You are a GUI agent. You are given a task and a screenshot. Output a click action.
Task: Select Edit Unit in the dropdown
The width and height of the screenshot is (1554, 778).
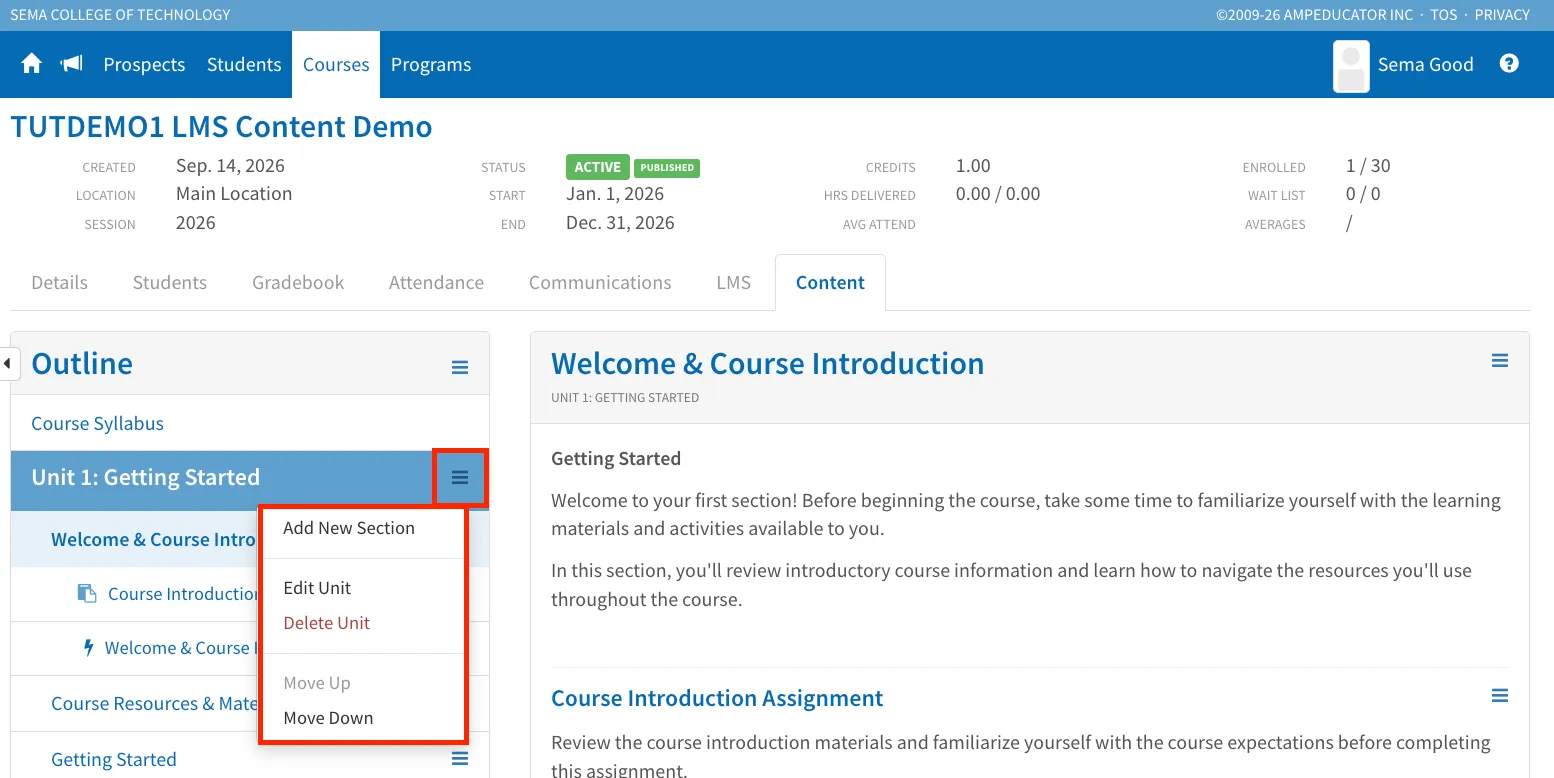[x=317, y=588]
